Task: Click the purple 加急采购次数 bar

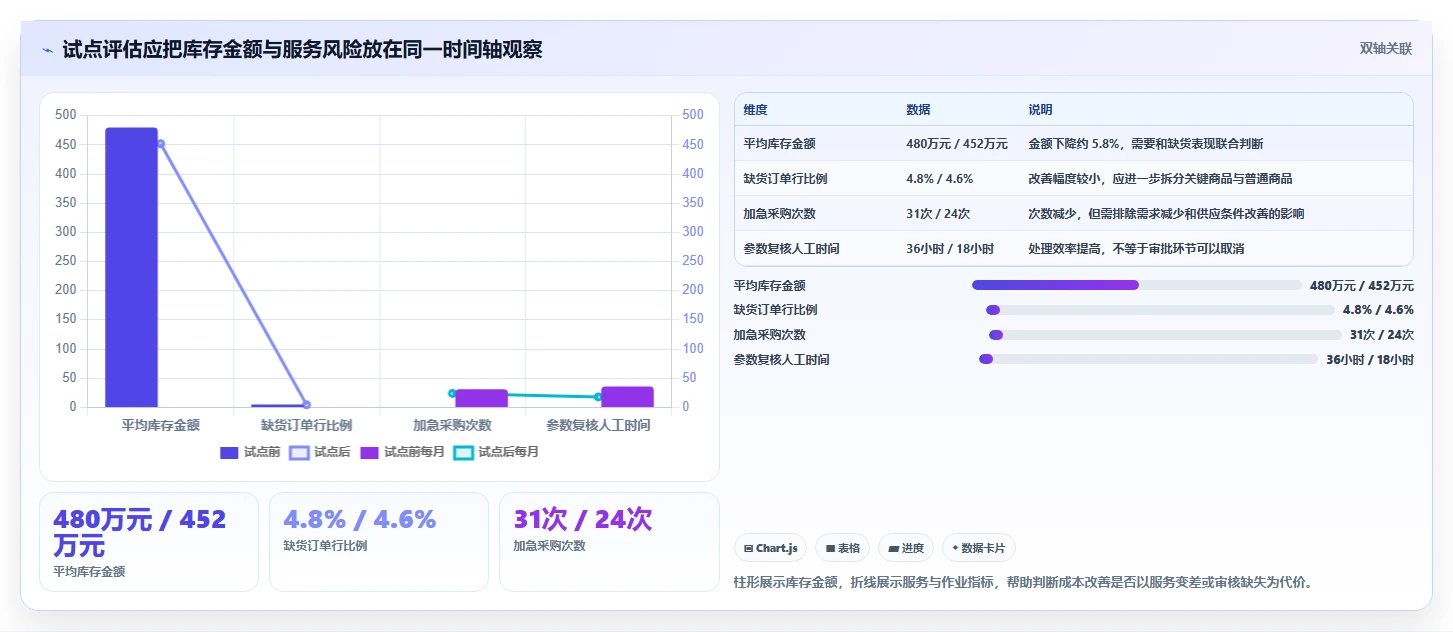Action: tap(481, 398)
